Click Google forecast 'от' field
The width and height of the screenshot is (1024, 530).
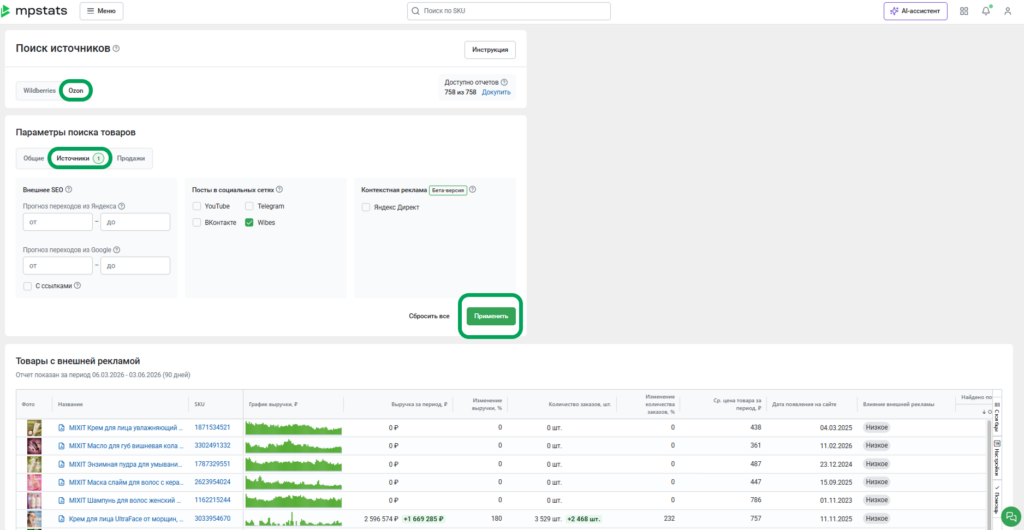tap(57, 266)
